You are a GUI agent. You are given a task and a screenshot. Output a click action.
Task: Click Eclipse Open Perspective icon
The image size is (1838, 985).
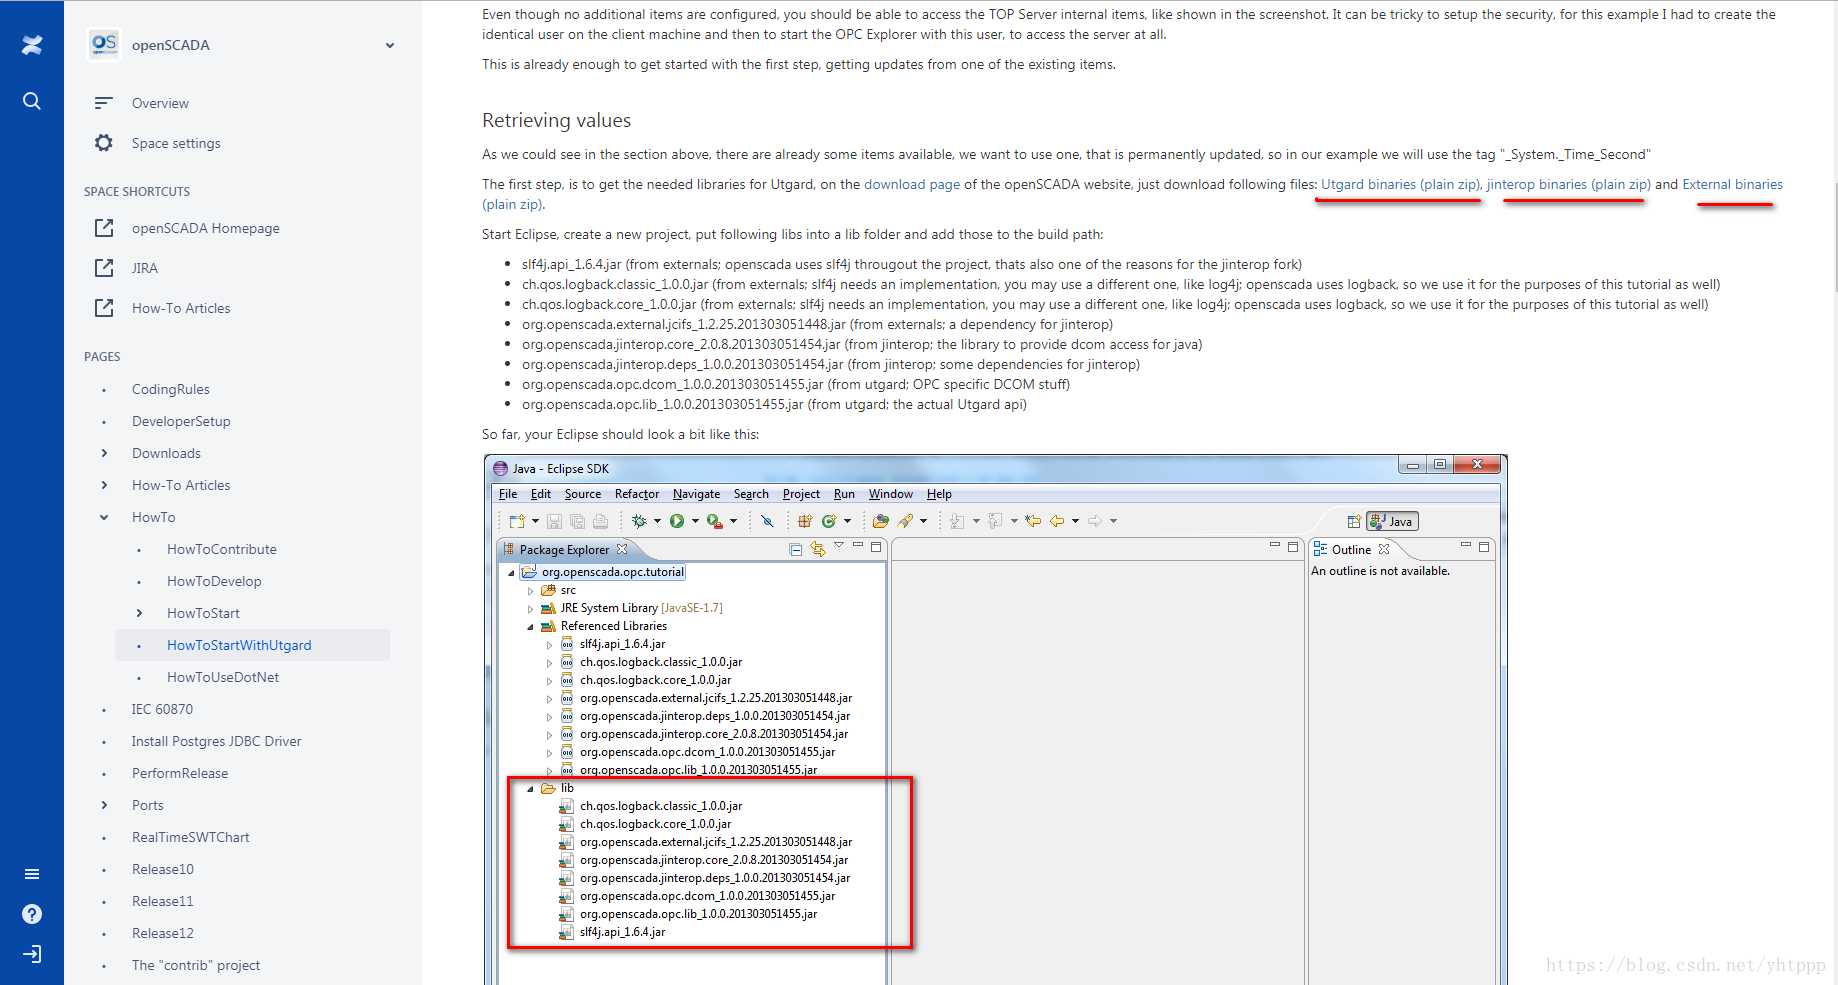(x=1354, y=521)
